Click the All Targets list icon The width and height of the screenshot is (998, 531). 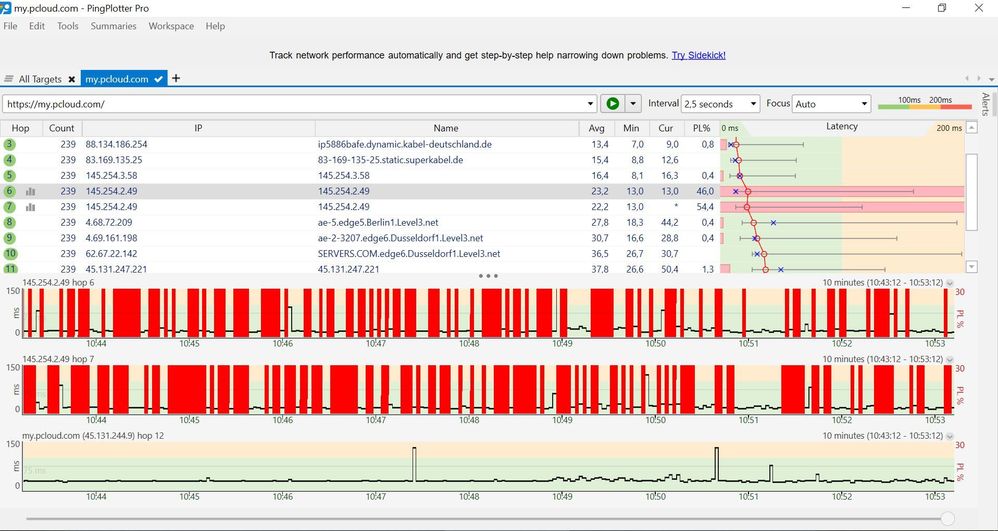[9, 79]
